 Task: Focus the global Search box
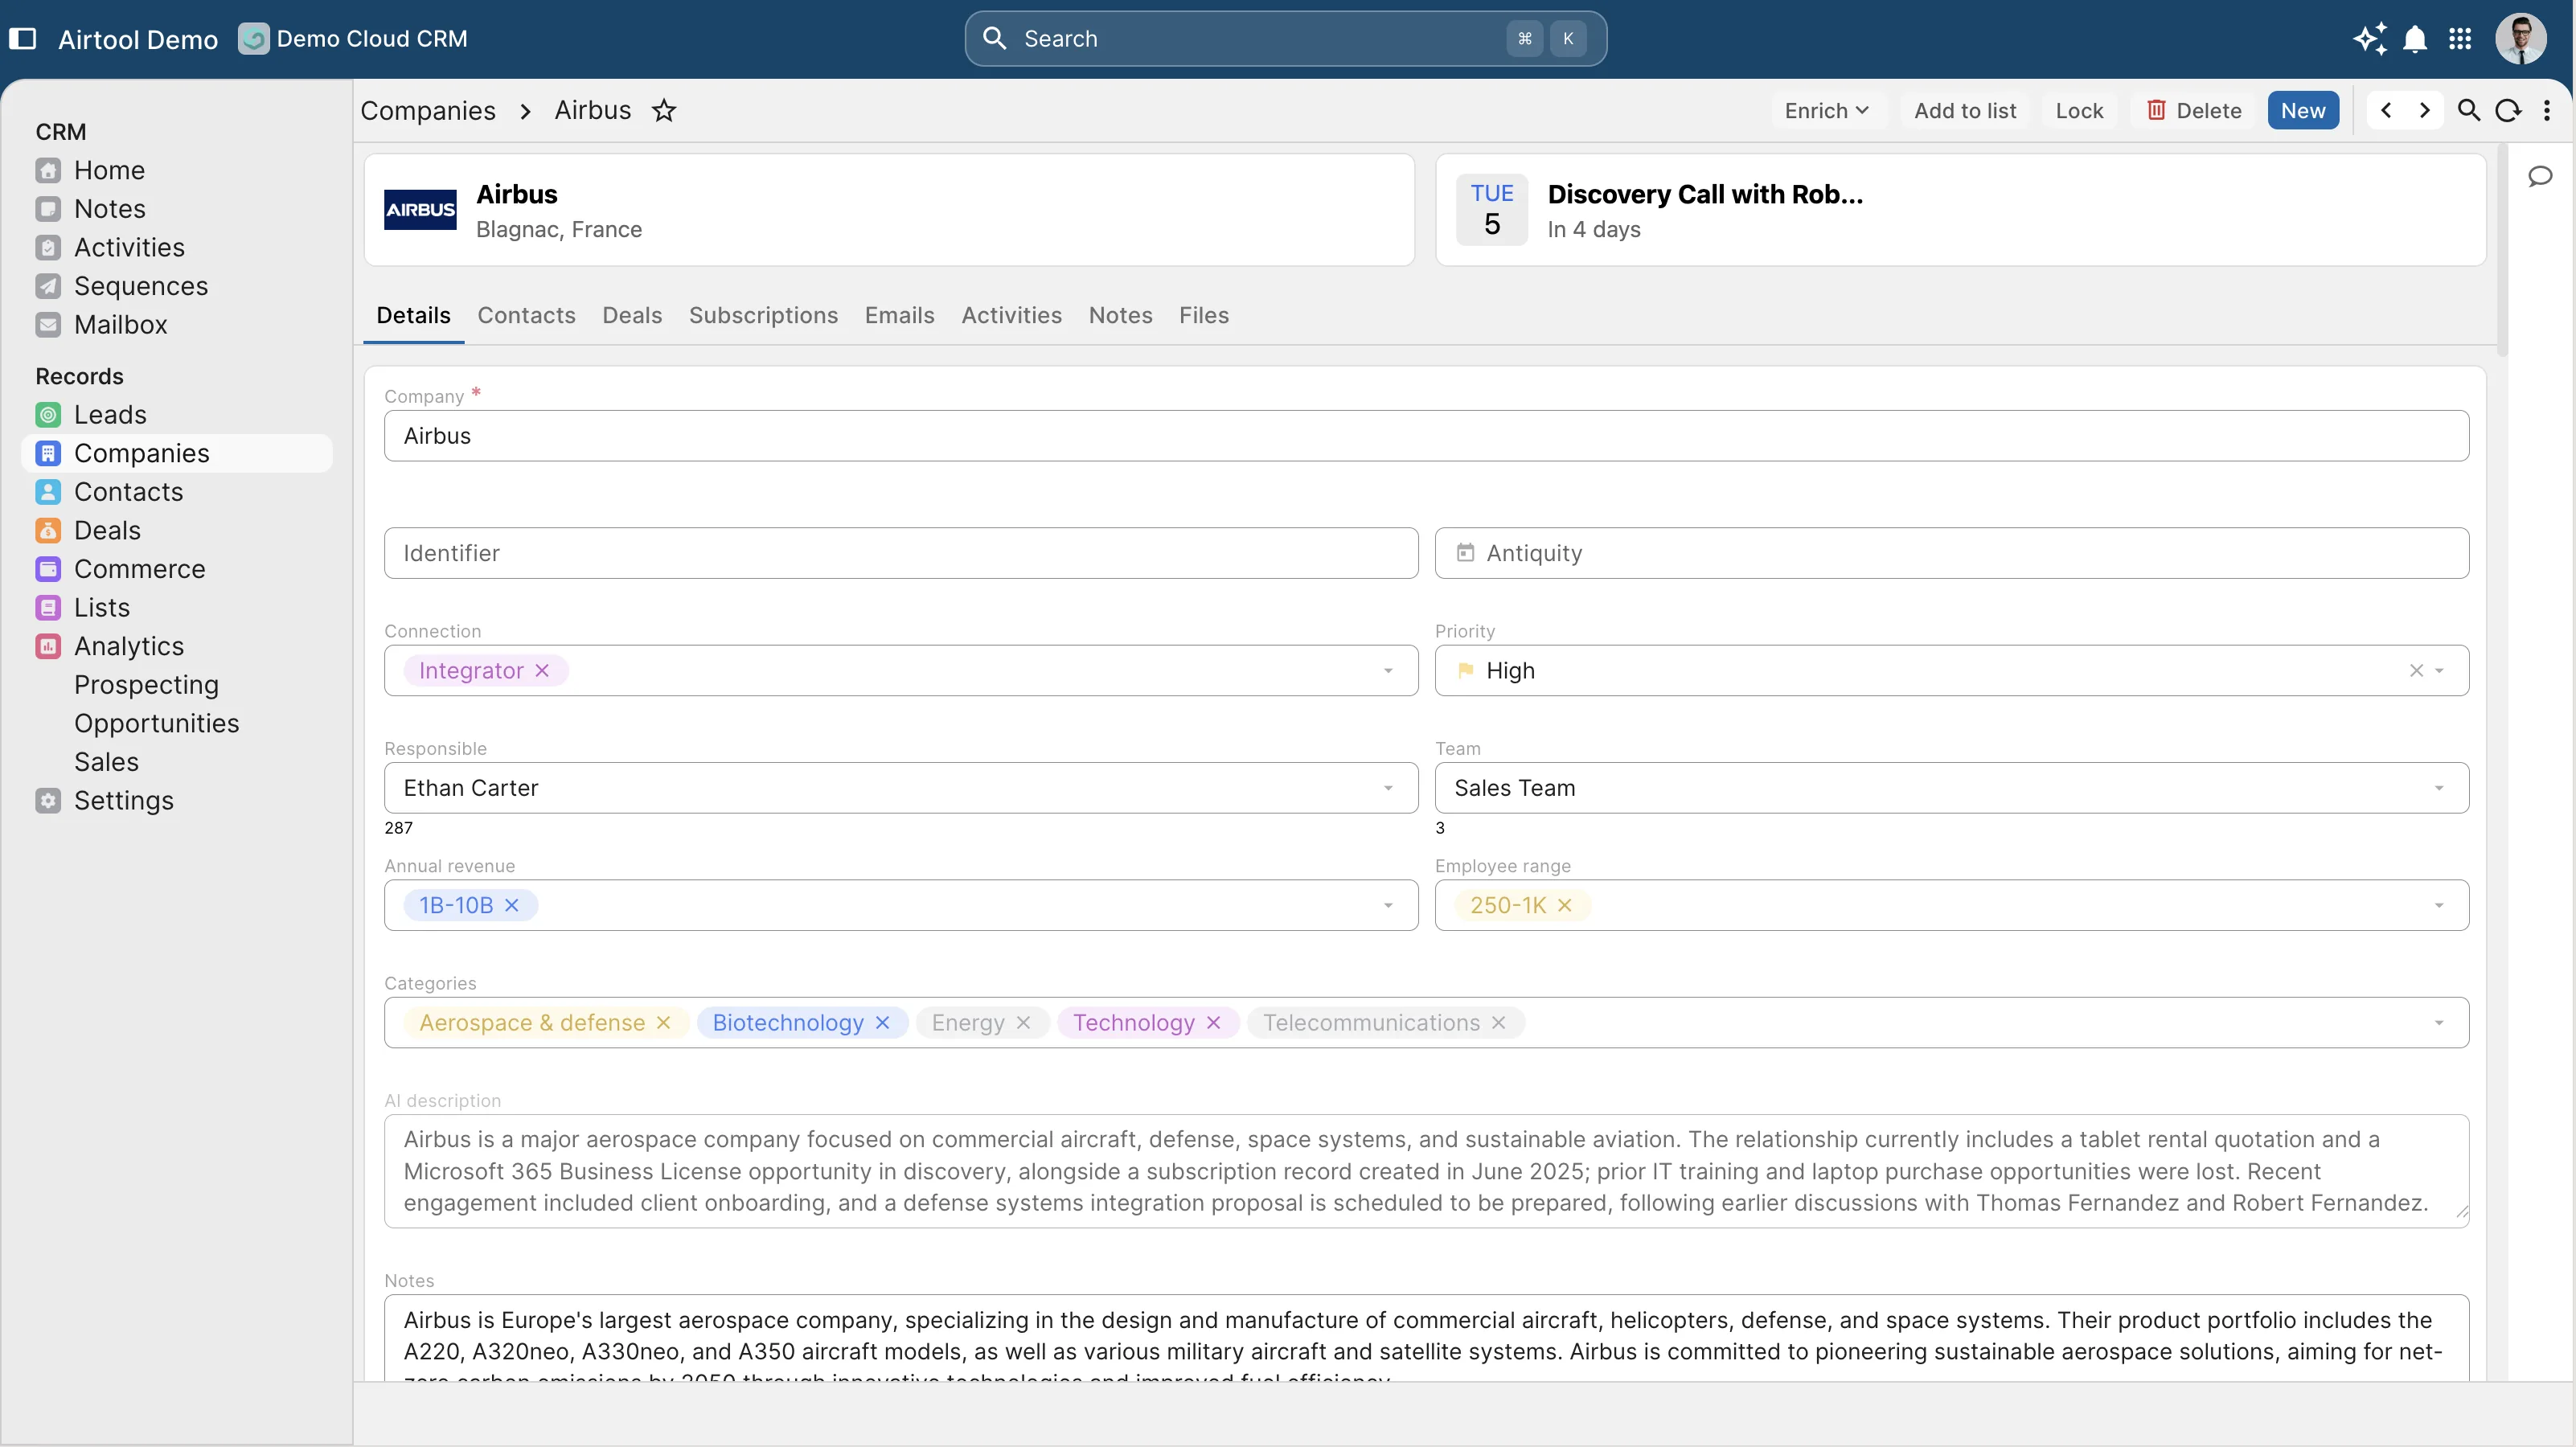pos(1285,39)
